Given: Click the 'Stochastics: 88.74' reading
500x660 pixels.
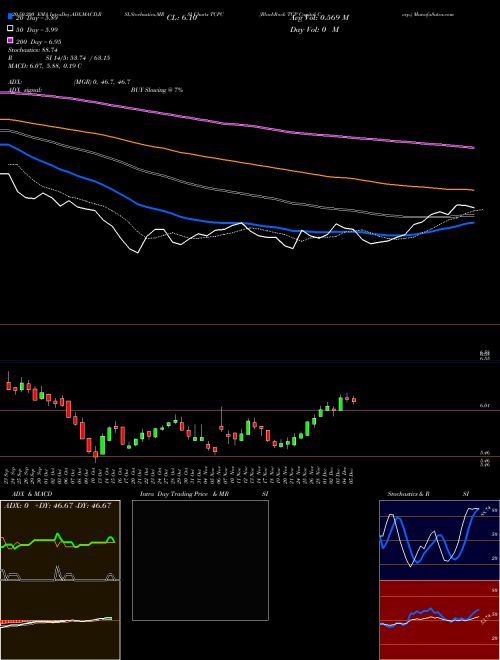Looking at the screenshot, I should pyautogui.click(x=33, y=50).
